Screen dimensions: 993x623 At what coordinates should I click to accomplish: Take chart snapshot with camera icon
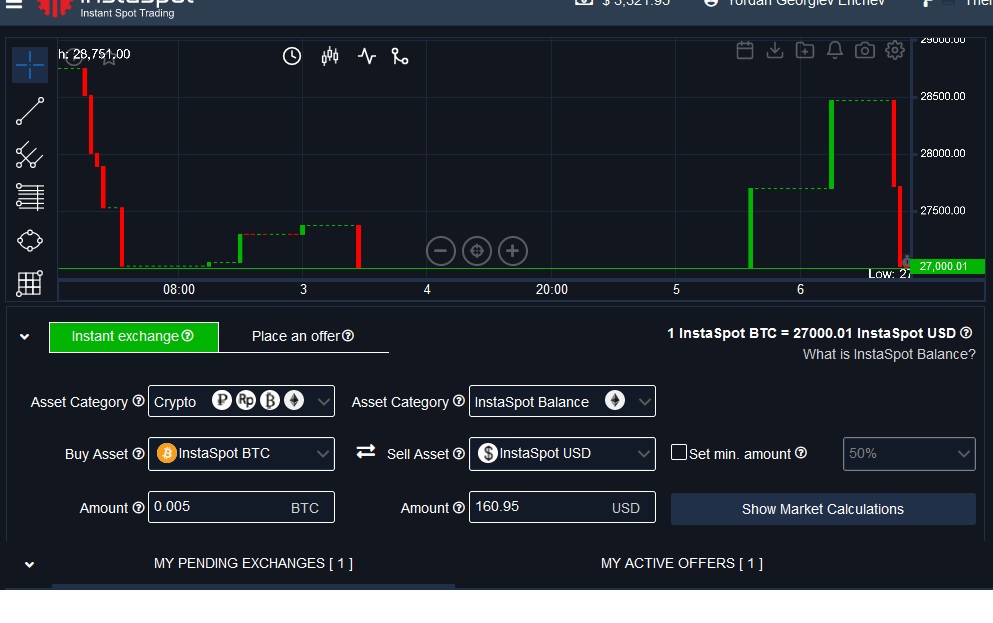864,50
